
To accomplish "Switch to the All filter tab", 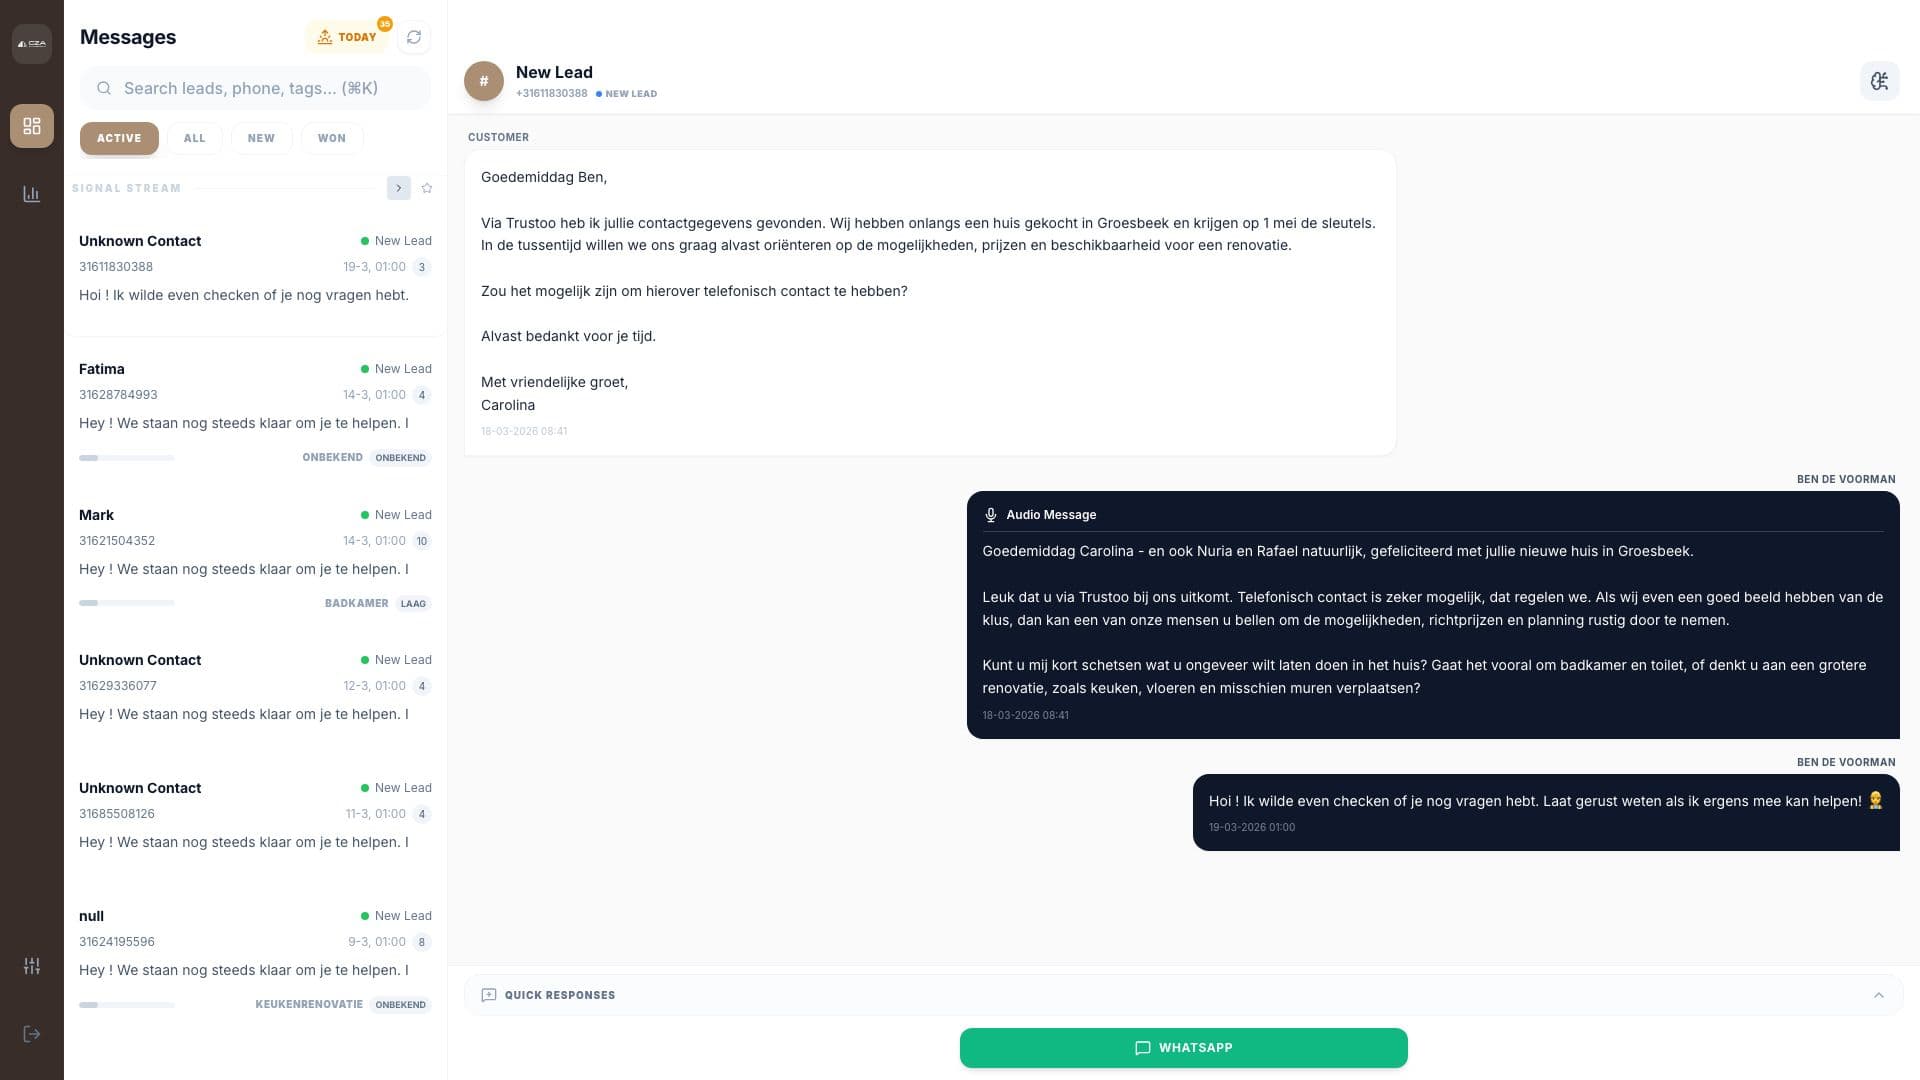I will click(x=194, y=138).
